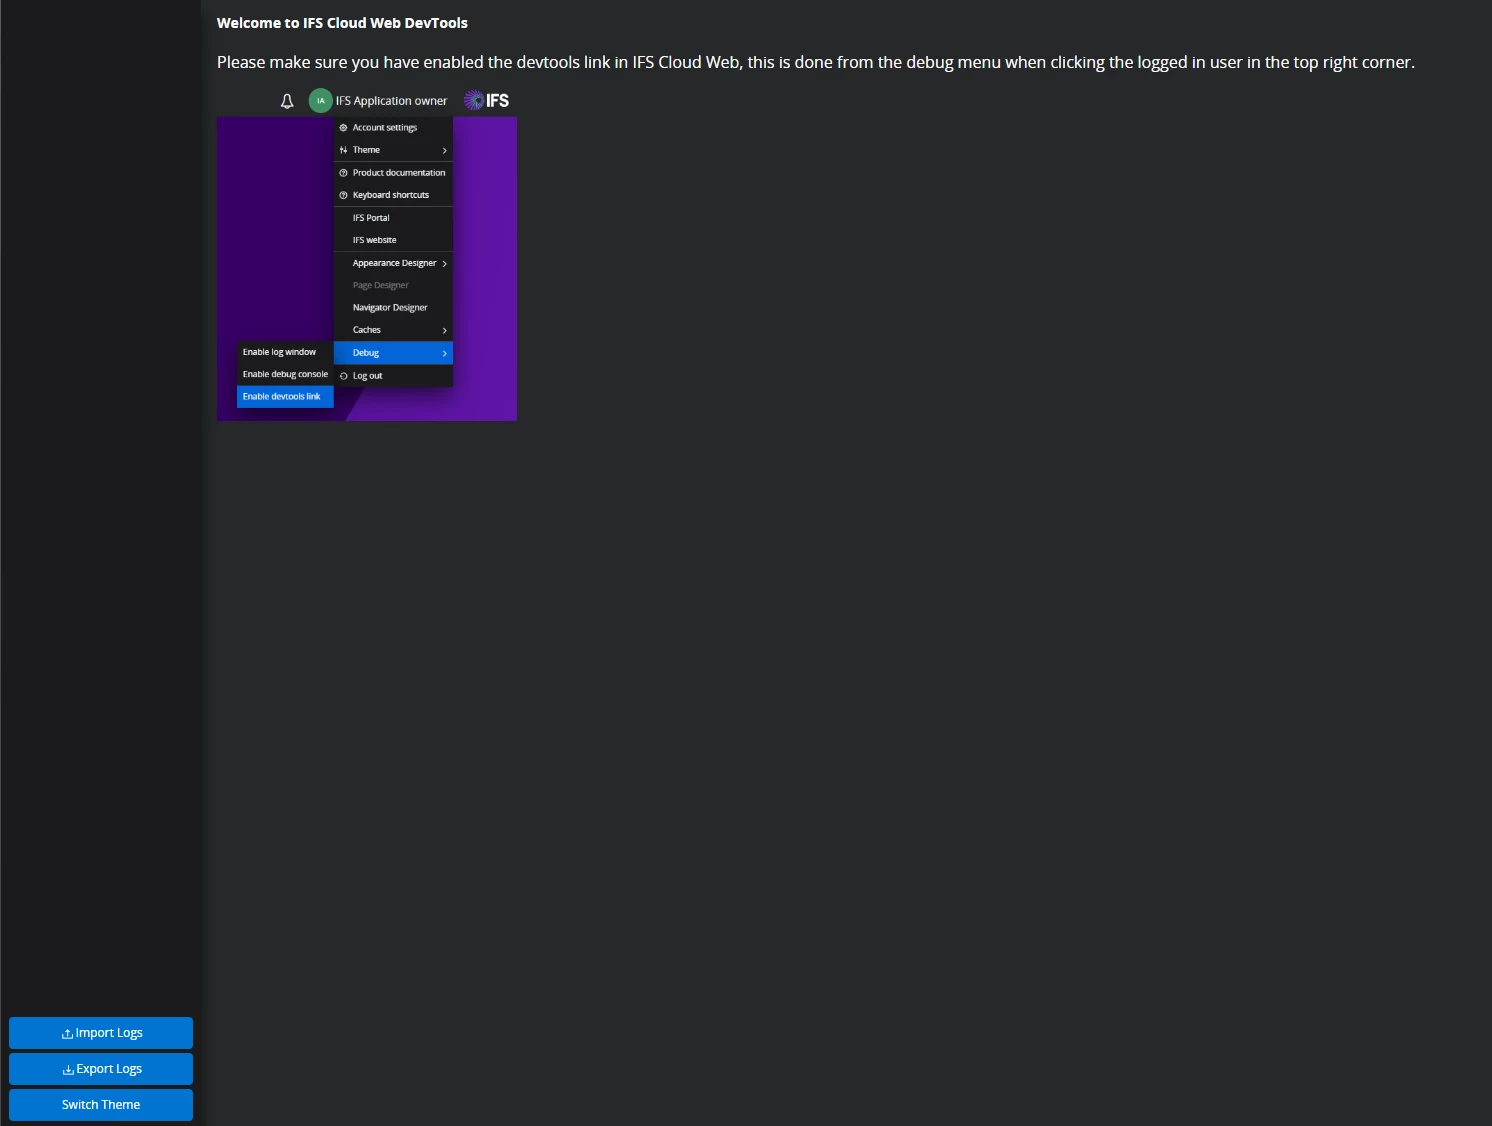Image resolution: width=1492 pixels, height=1126 pixels.
Task: Switch the theme with the Switch Theme button
Action: click(x=101, y=1105)
